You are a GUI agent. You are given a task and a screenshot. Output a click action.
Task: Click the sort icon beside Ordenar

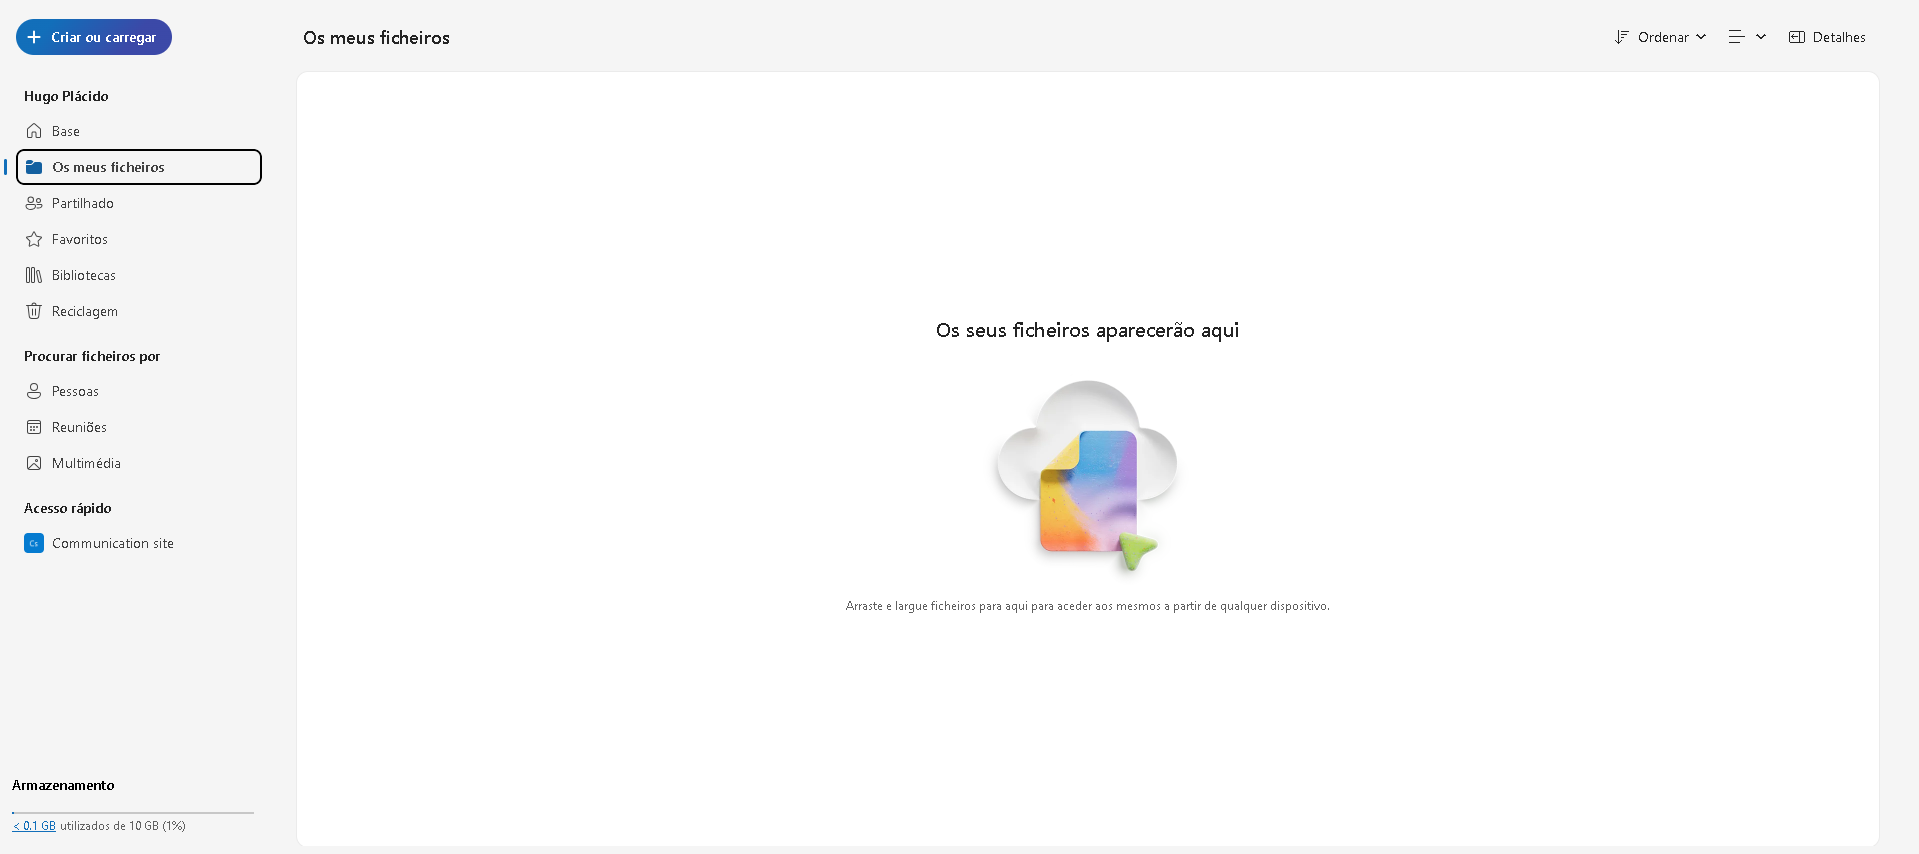[x=1622, y=37]
